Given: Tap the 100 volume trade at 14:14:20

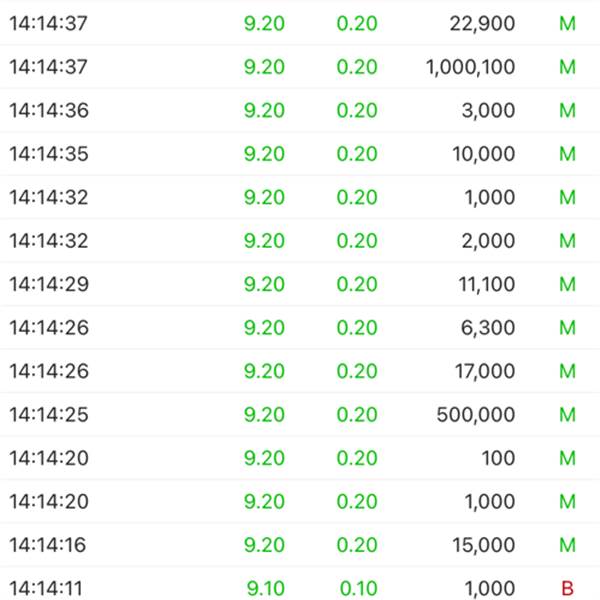Looking at the screenshot, I should [x=300, y=458].
